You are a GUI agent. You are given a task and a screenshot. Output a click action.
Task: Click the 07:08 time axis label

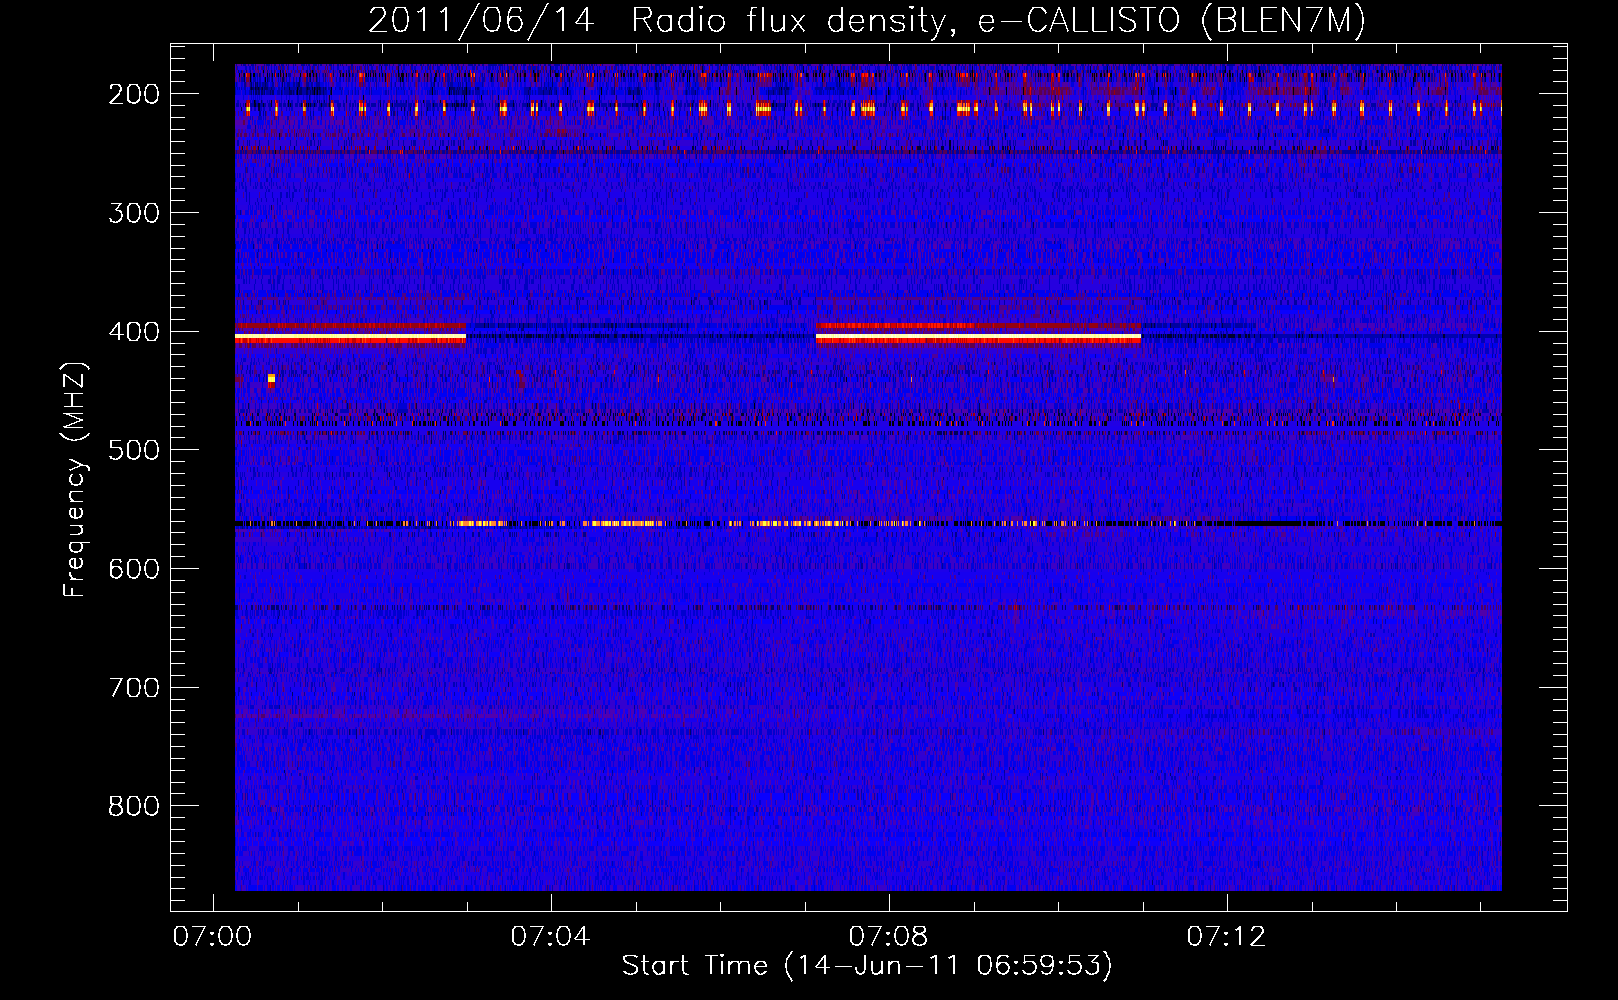(x=889, y=937)
